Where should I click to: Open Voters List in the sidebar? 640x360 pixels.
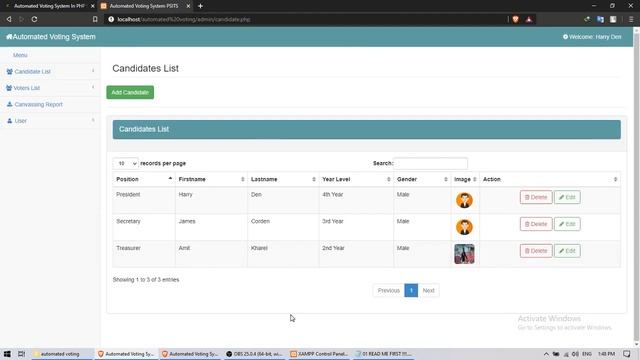(27, 88)
